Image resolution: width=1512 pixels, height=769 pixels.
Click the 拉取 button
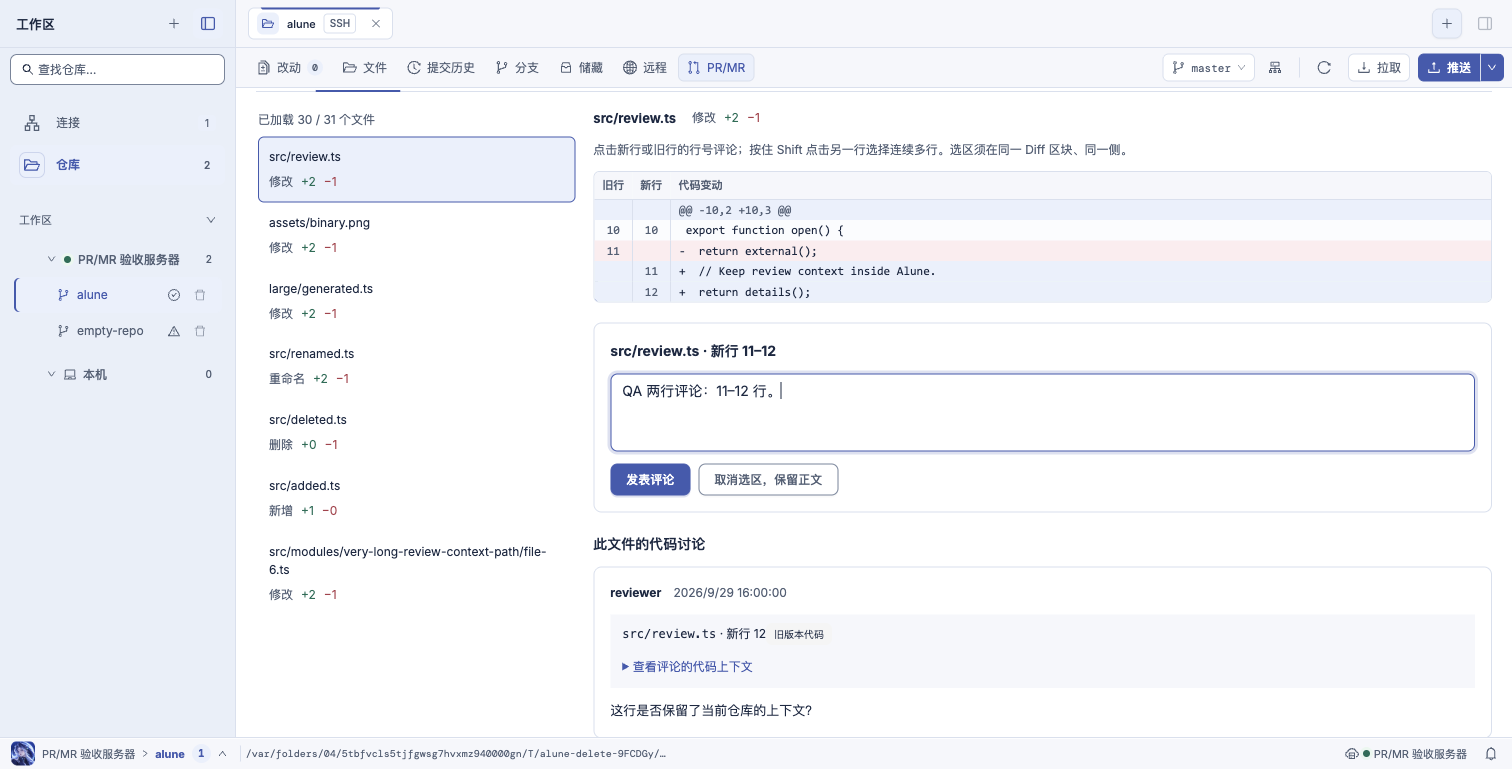point(1379,68)
